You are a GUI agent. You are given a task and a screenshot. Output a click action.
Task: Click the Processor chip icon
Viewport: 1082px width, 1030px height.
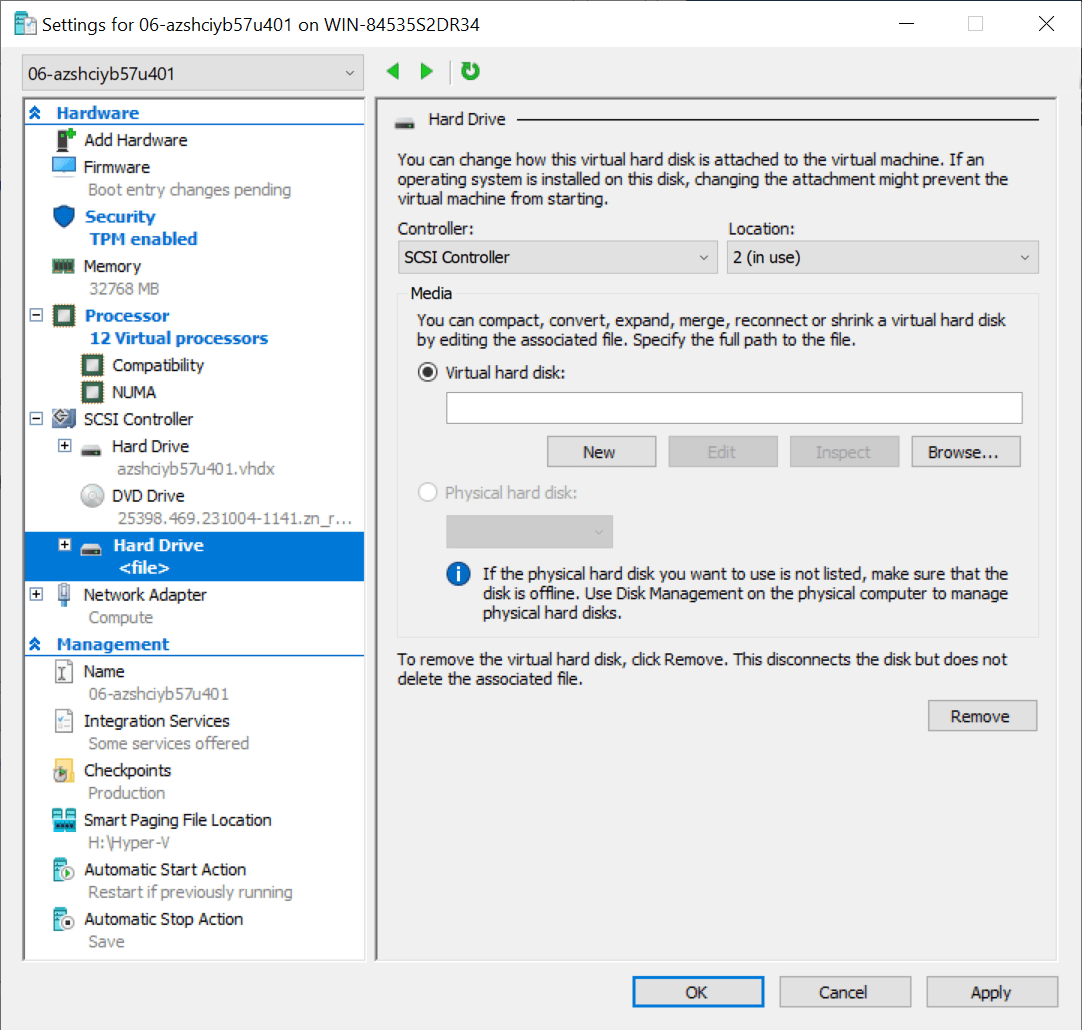coord(64,316)
